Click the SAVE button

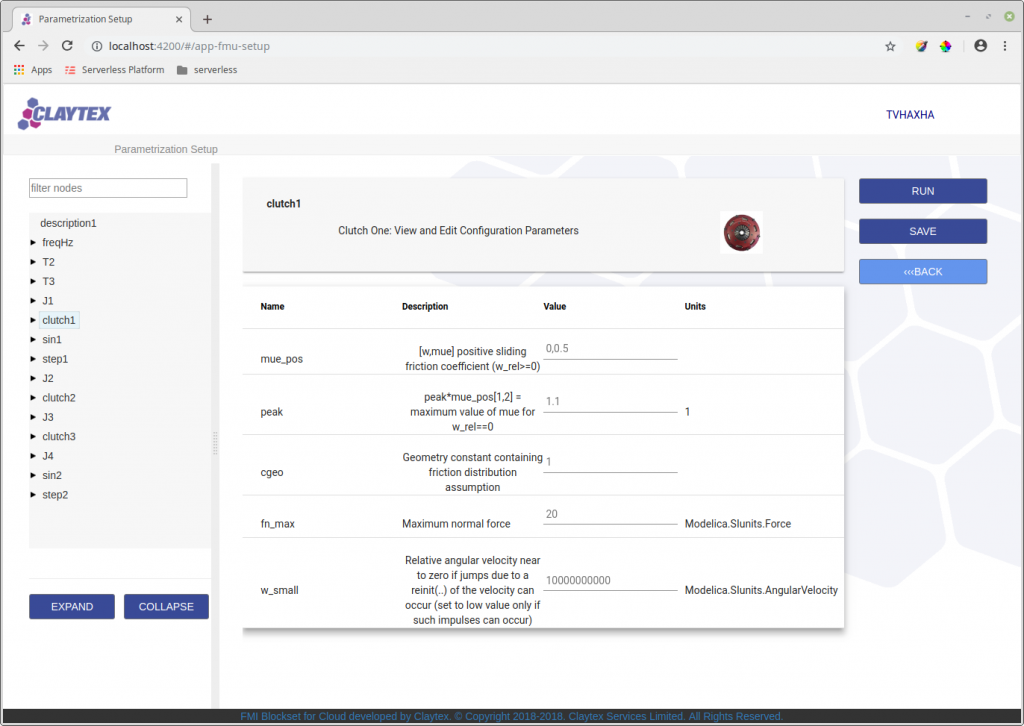923,232
